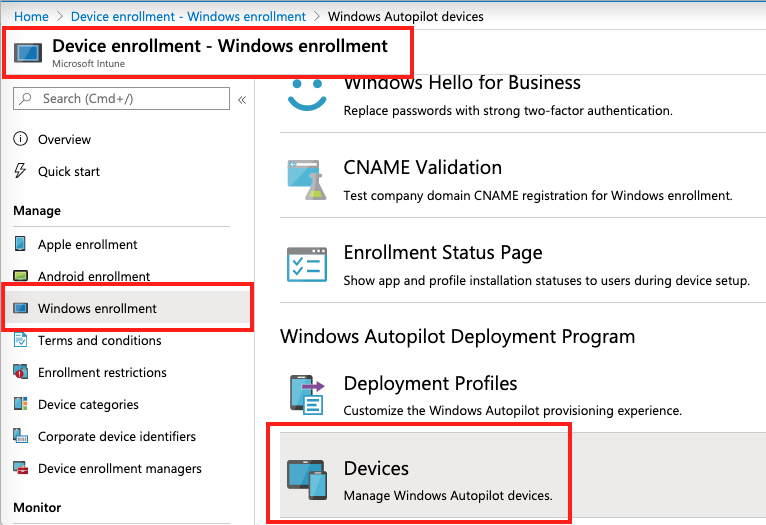The image size is (766, 525).
Task: Click 'Customize the Windows Autopilot provisioning experience' text
Action: [512, 410]
